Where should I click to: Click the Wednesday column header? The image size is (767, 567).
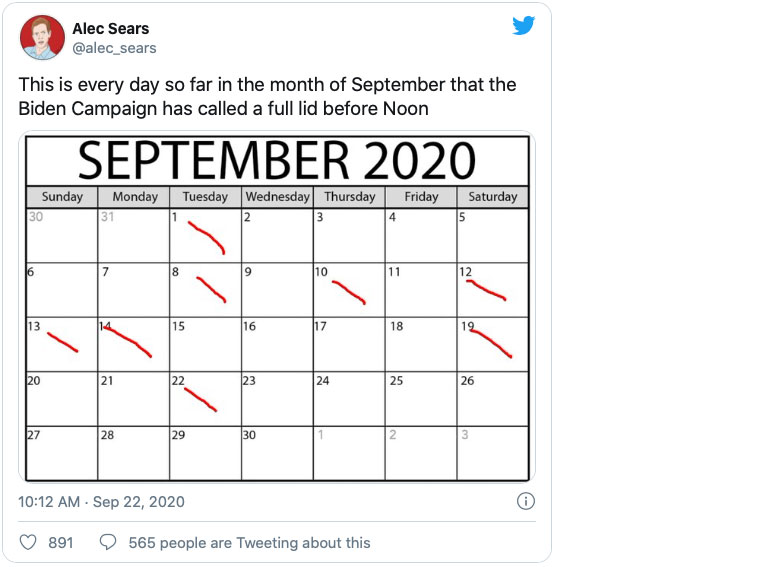click(277, 197)
